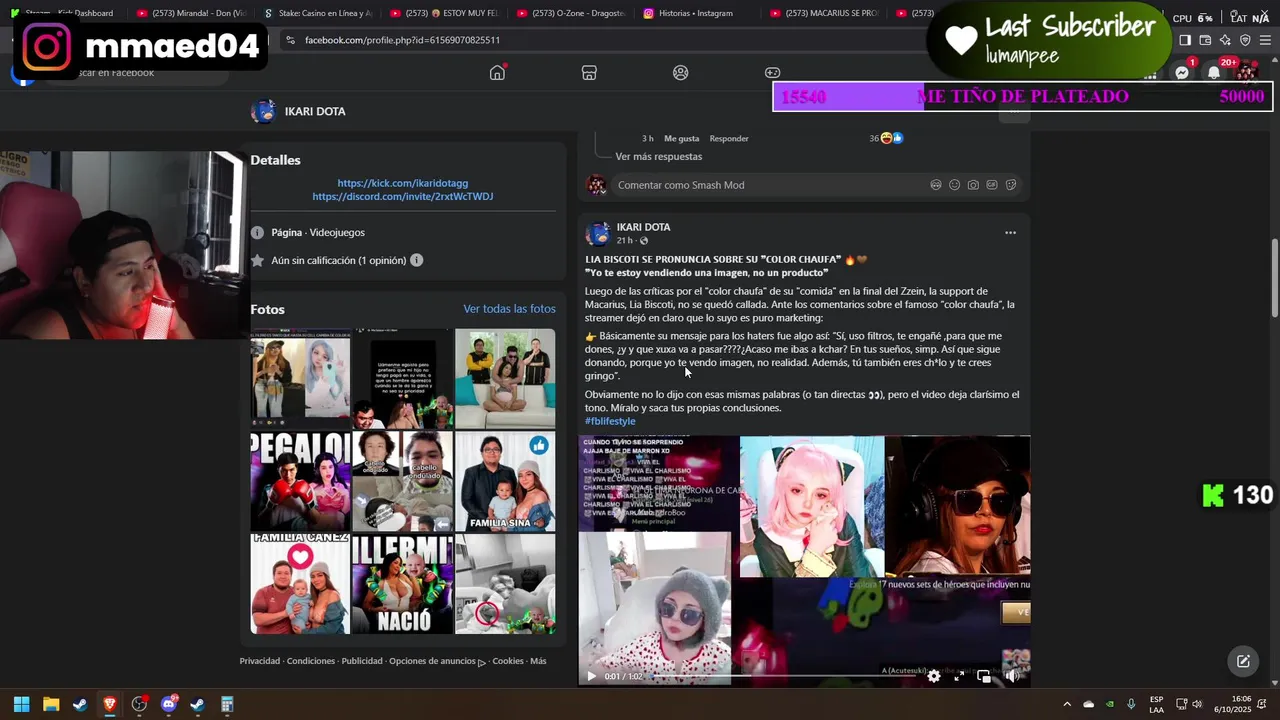Open the FAMILIA SINA photo thumbnail

(505, 482)
